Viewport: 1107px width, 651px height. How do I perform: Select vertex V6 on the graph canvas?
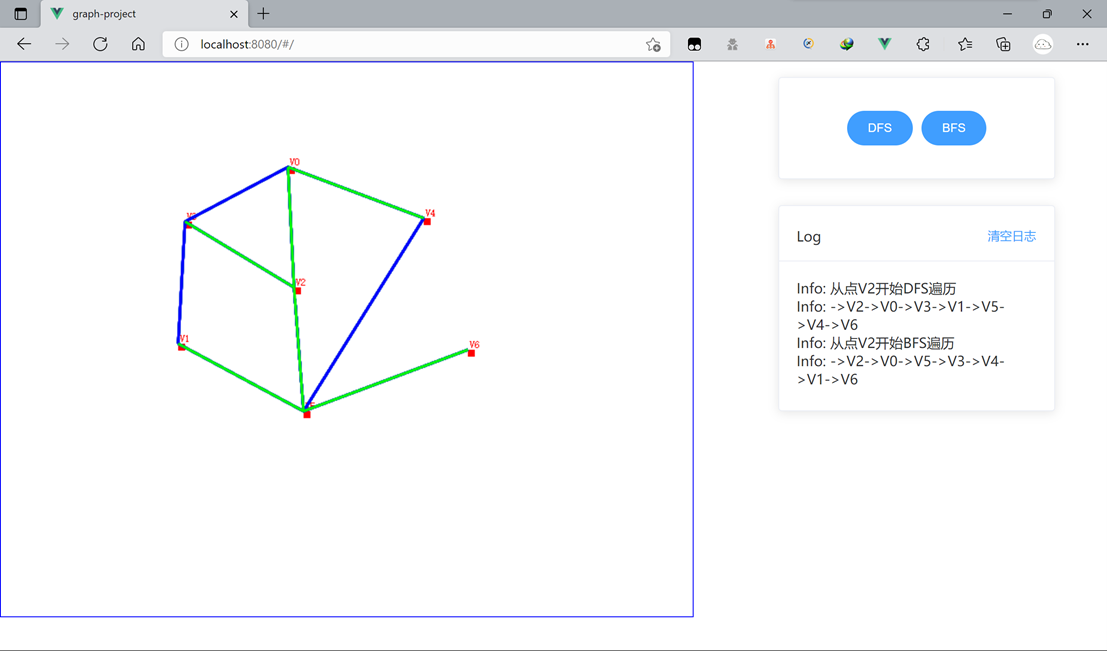pos(472,353)
